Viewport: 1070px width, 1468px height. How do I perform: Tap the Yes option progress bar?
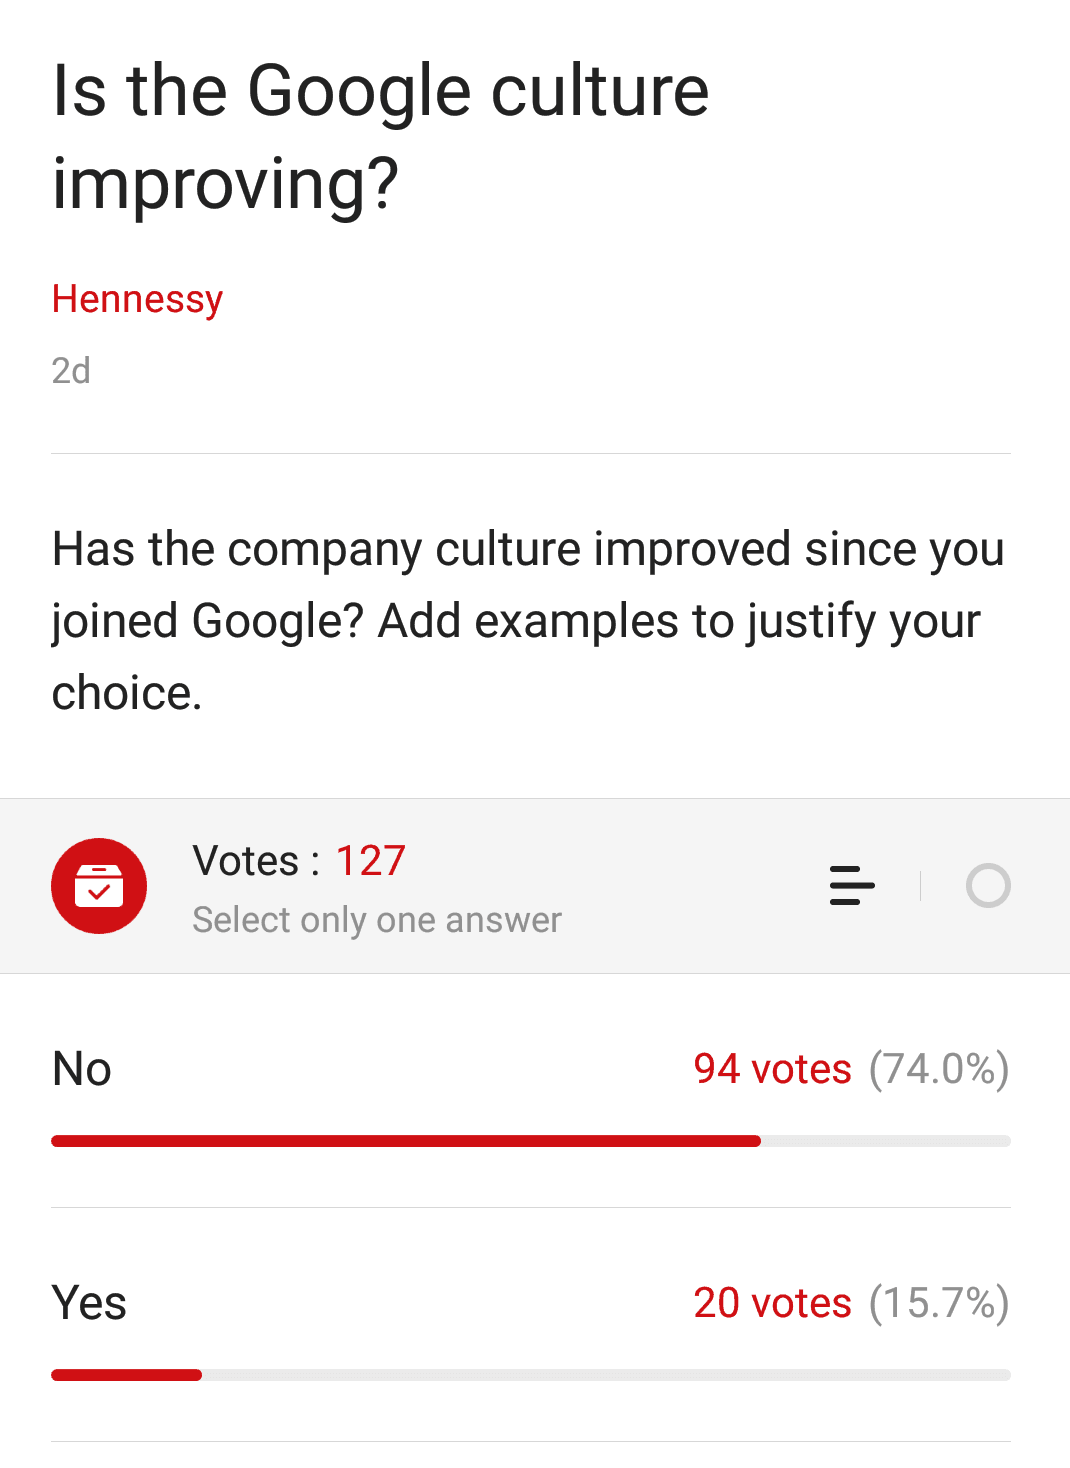(x=531, y=1375)
